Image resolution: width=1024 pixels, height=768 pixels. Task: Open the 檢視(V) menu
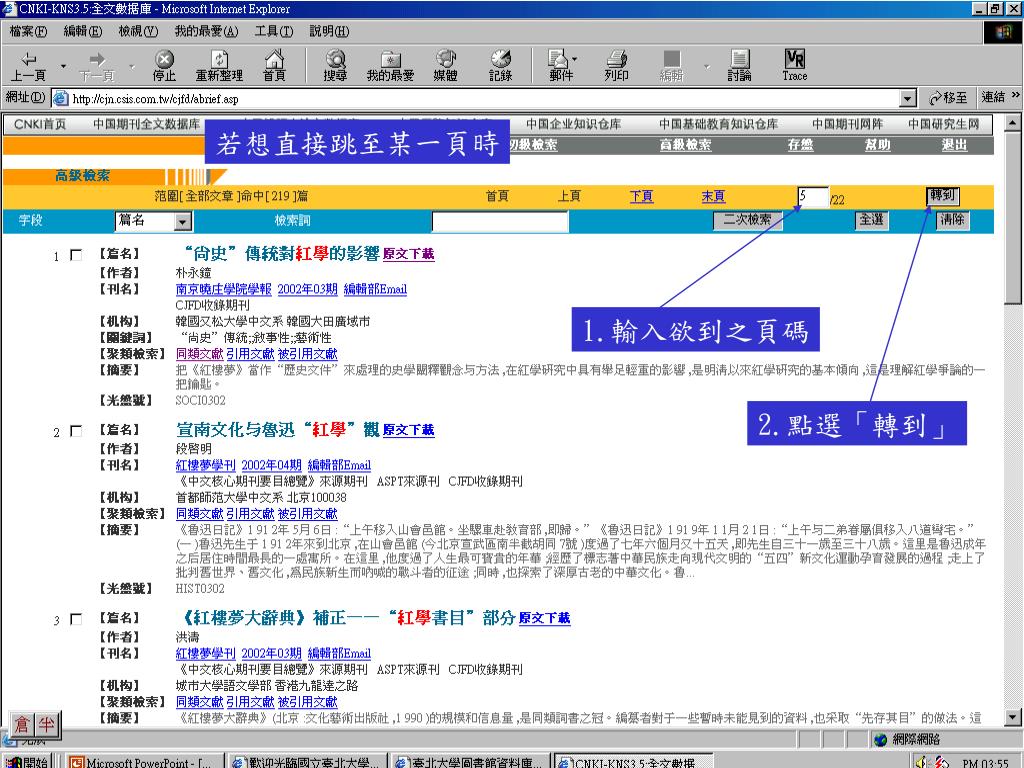(x=138, y=31)
